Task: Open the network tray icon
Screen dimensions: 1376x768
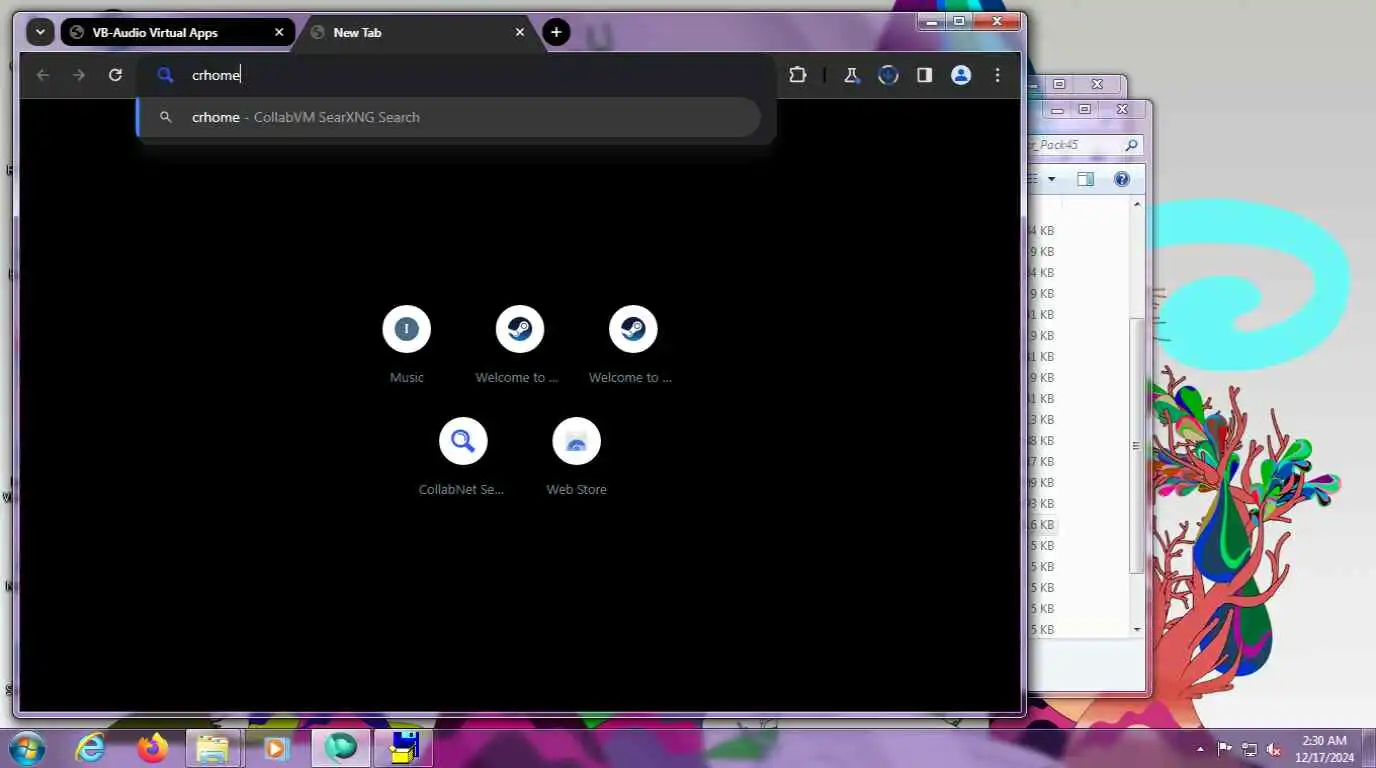Action: [1249, 749]
